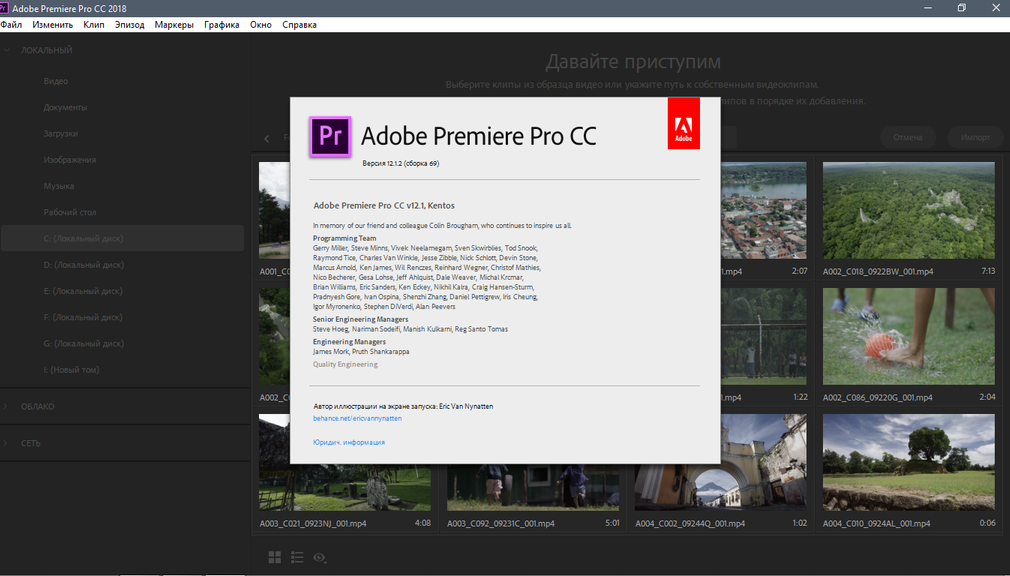The height and width of the screenshot is (576, 1010).
Task: Click the Premiere Pro title bar icon
Action: point(5,8)
